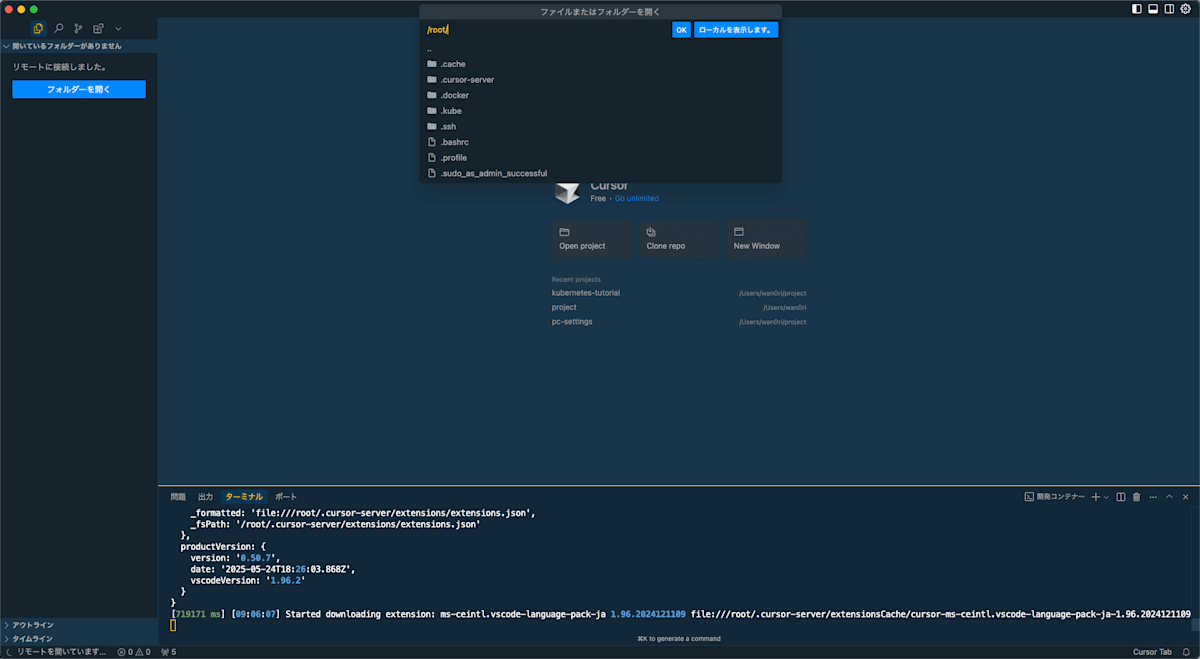
Task: Switch to the 出力 panel tab
Action: pyautogui.click(x=205, y=497)
